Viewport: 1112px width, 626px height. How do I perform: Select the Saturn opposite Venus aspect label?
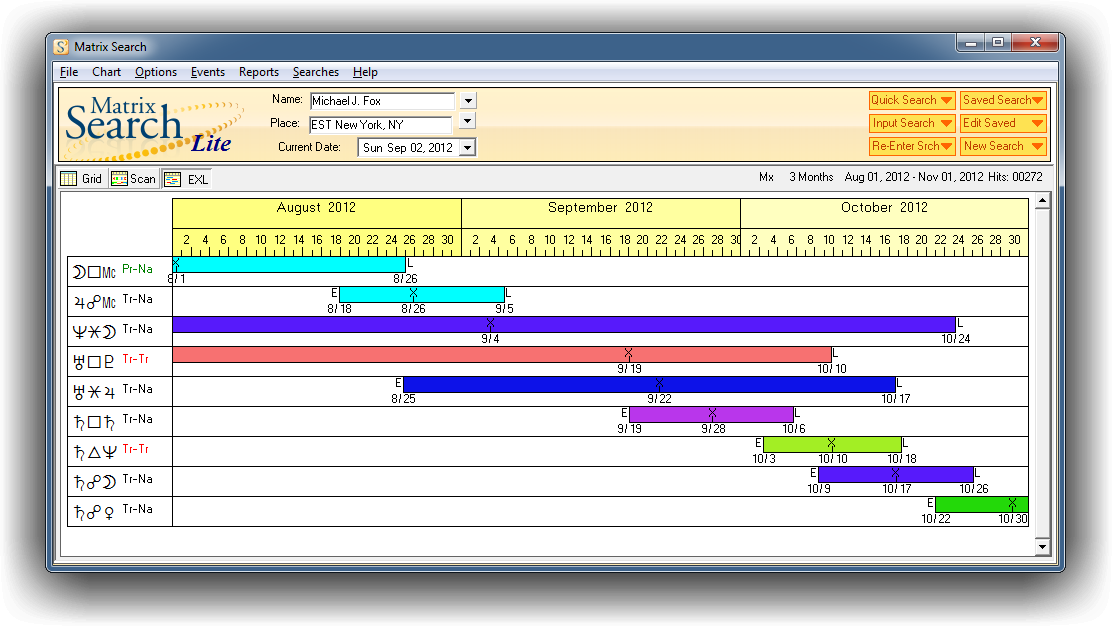pos(111,511)
